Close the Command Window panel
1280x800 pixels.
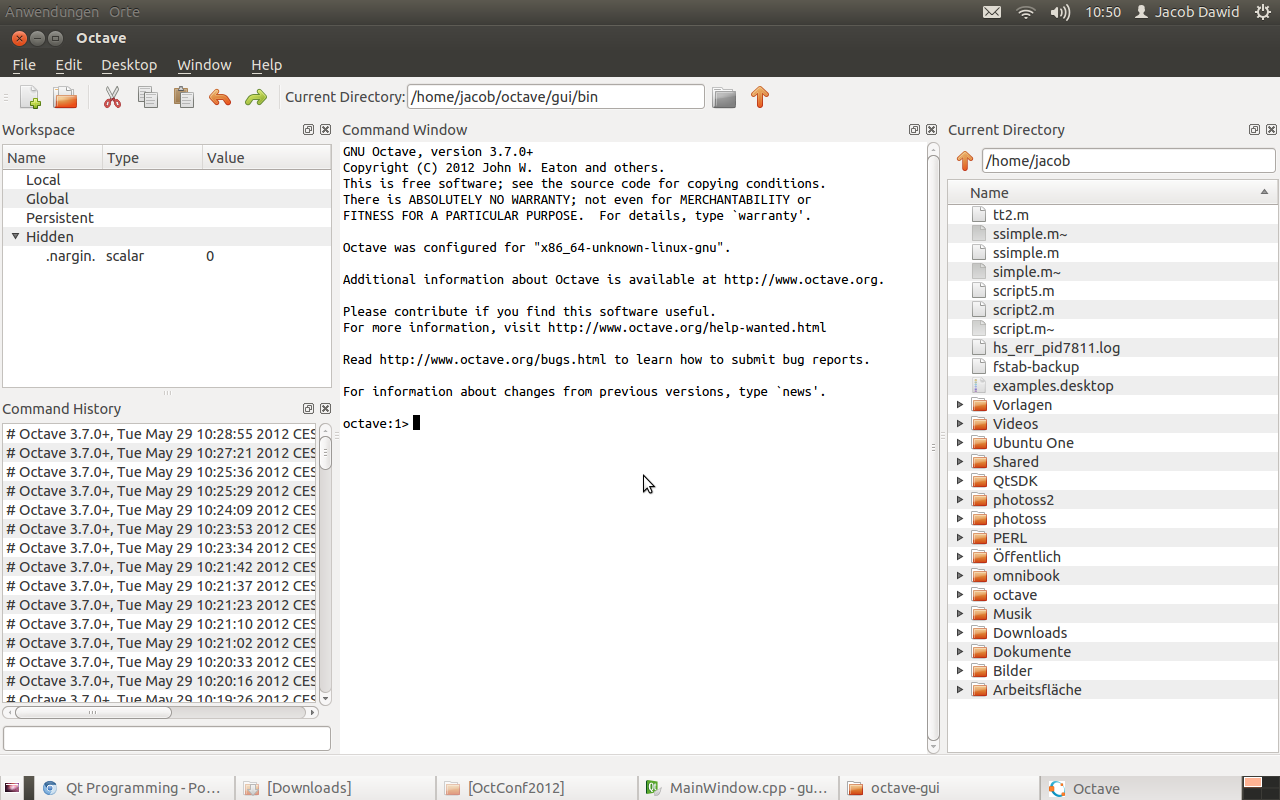click(x=931, y=130)
